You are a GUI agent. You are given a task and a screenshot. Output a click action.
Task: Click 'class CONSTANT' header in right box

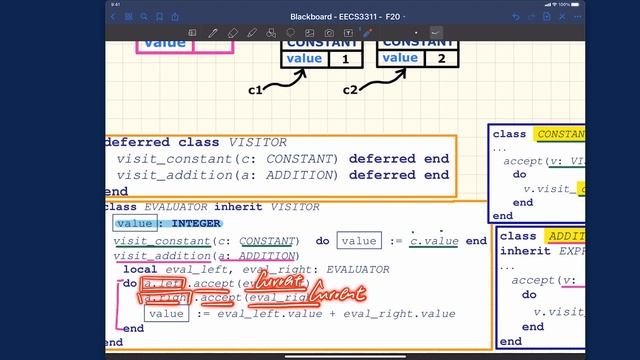pyautogui.click(x=538, y=134)
